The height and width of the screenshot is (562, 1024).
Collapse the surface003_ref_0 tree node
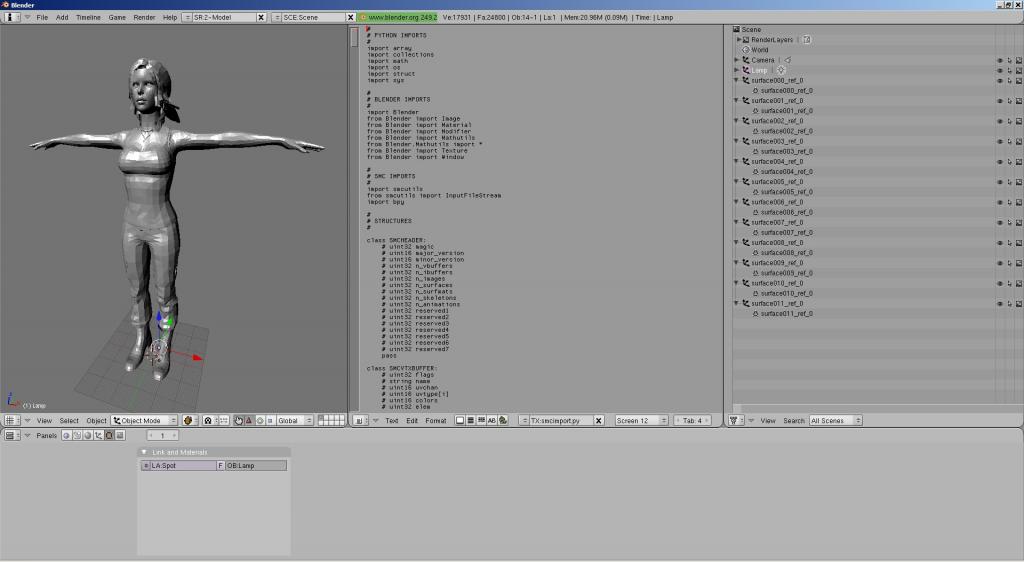click(x=737, y=141)
